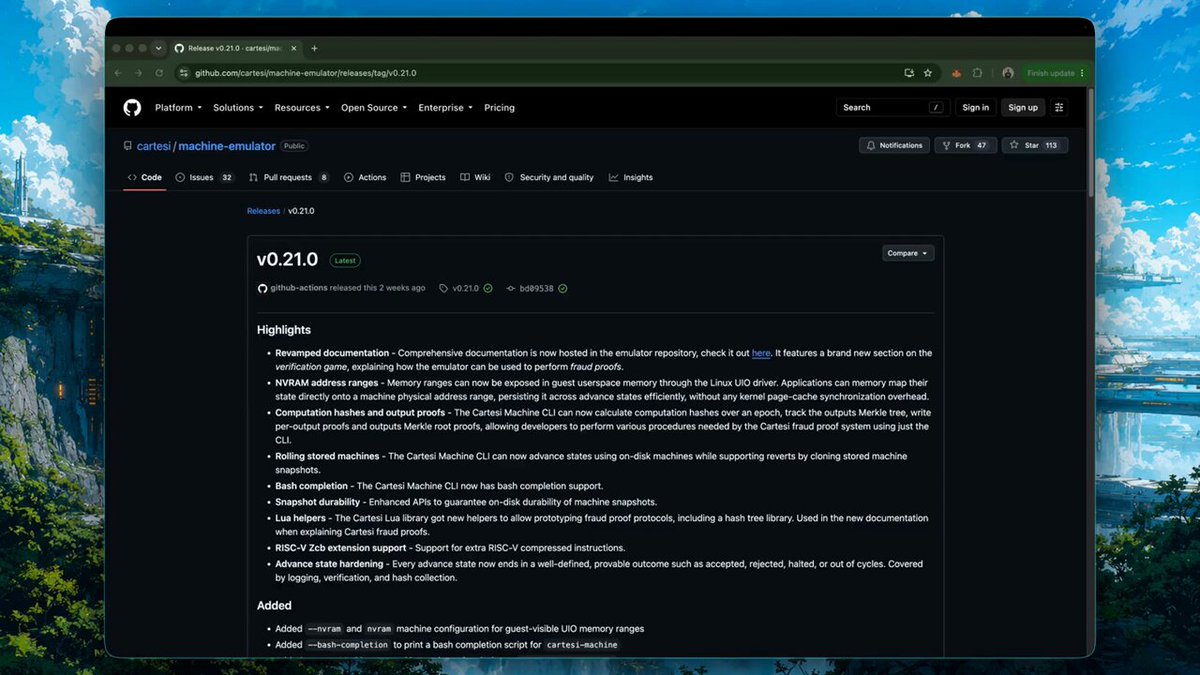Follow the 'here' documentation link
The width and height of the screenshot is (1200, 675).
tap(761, 353)
